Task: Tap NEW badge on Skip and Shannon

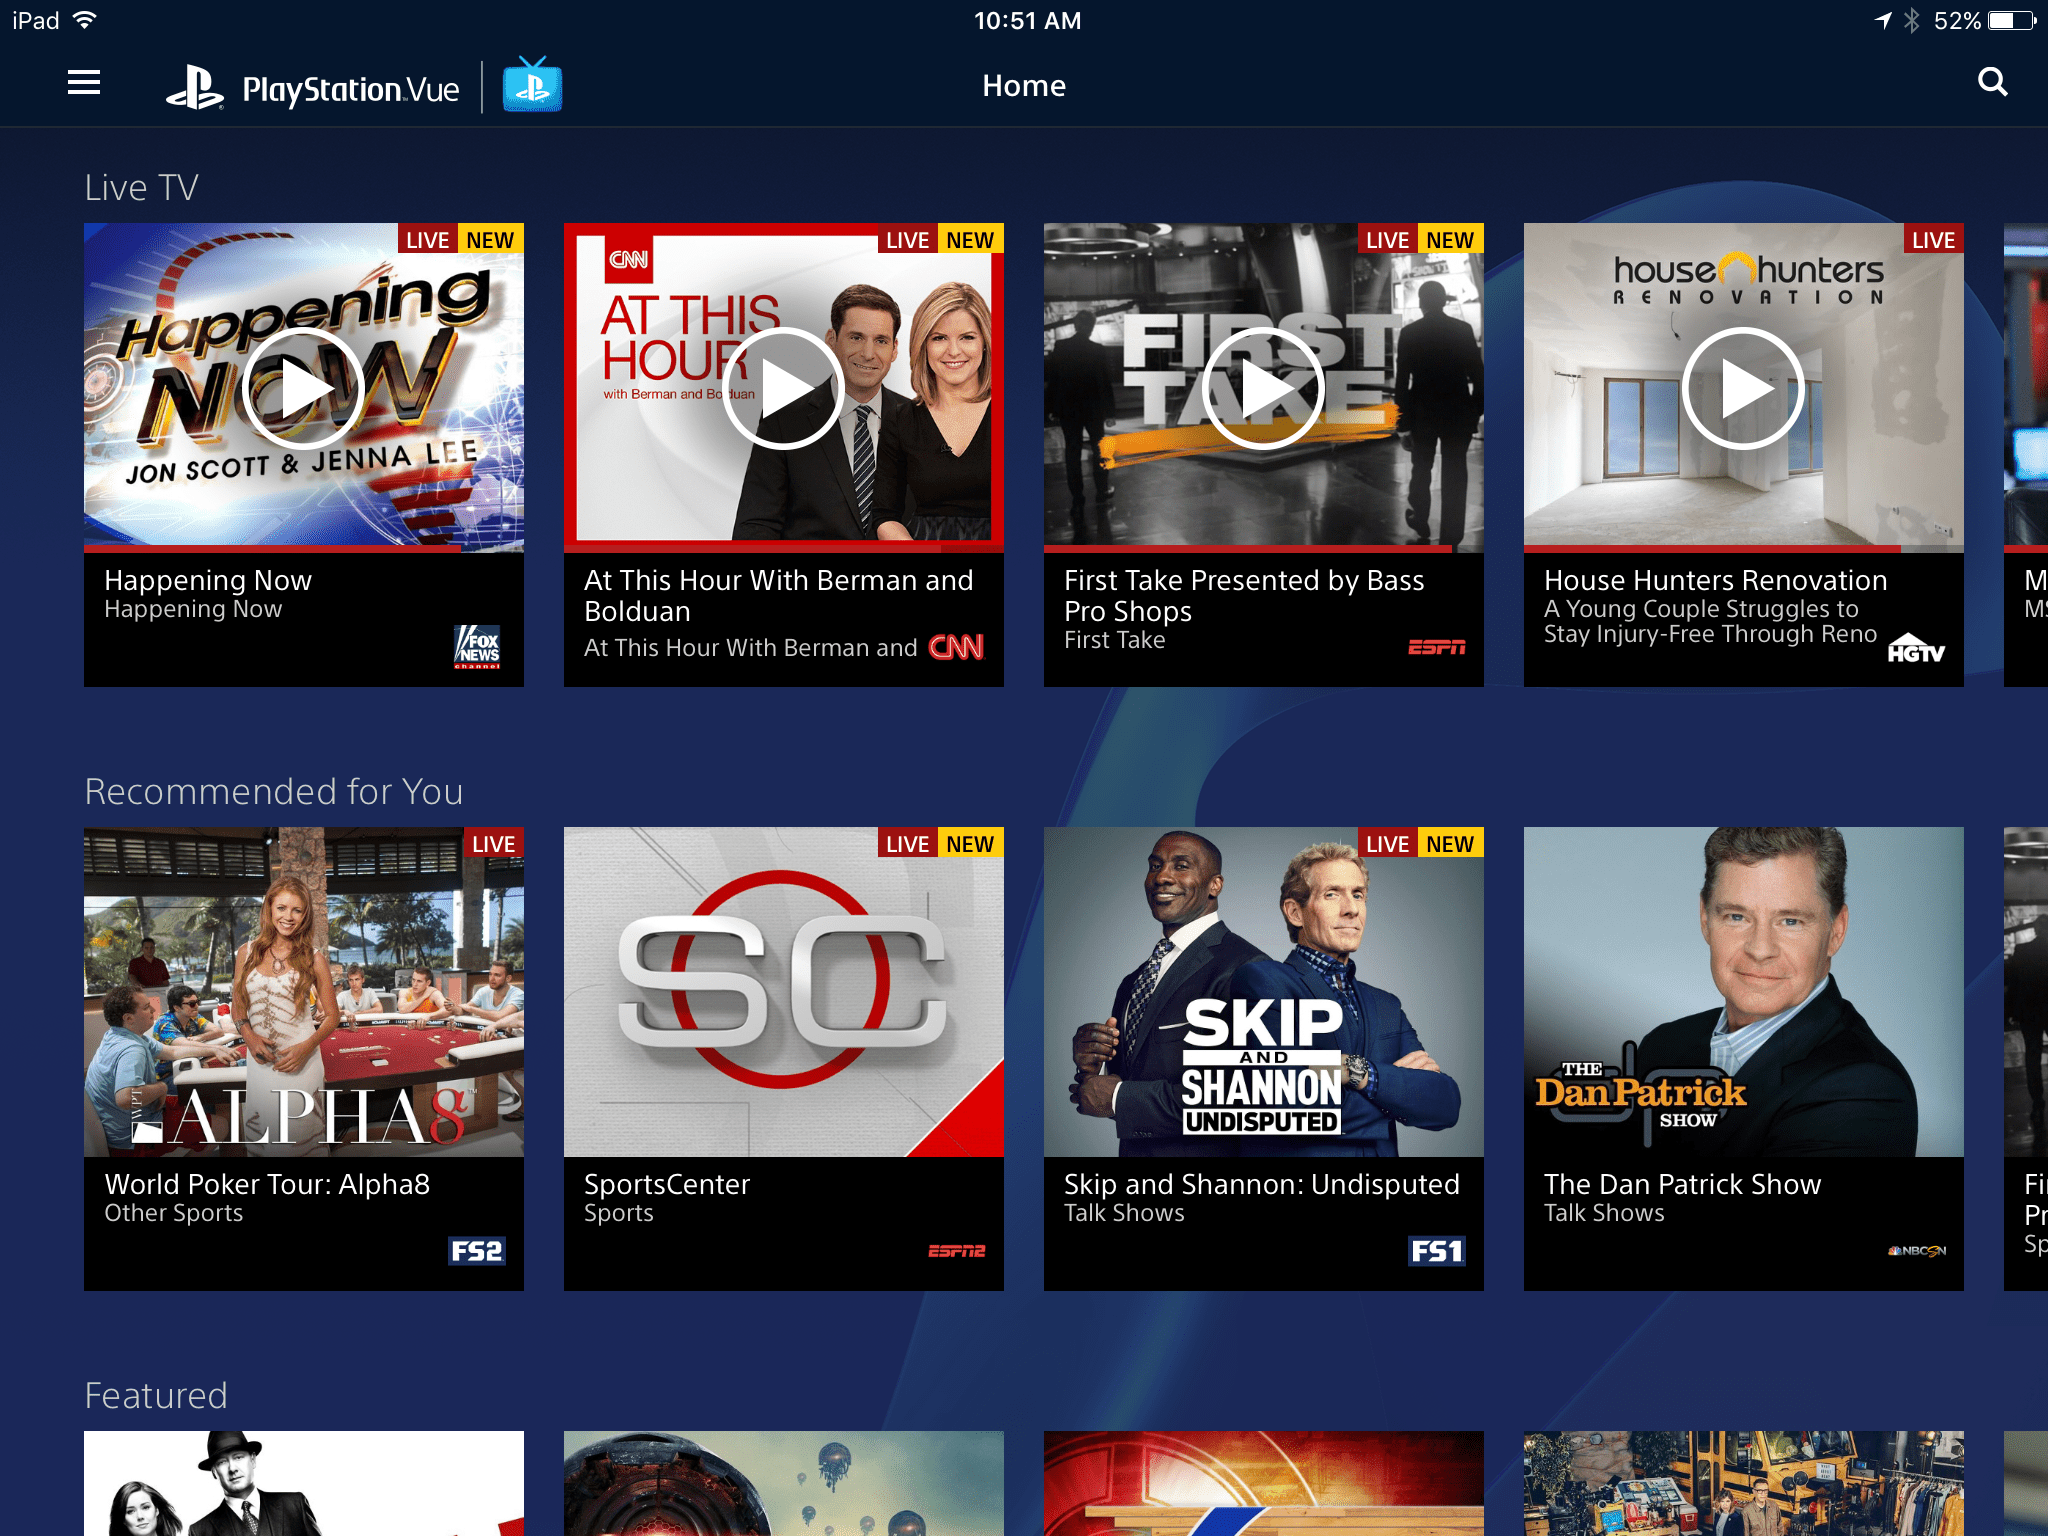Action: coord(1450,844)
